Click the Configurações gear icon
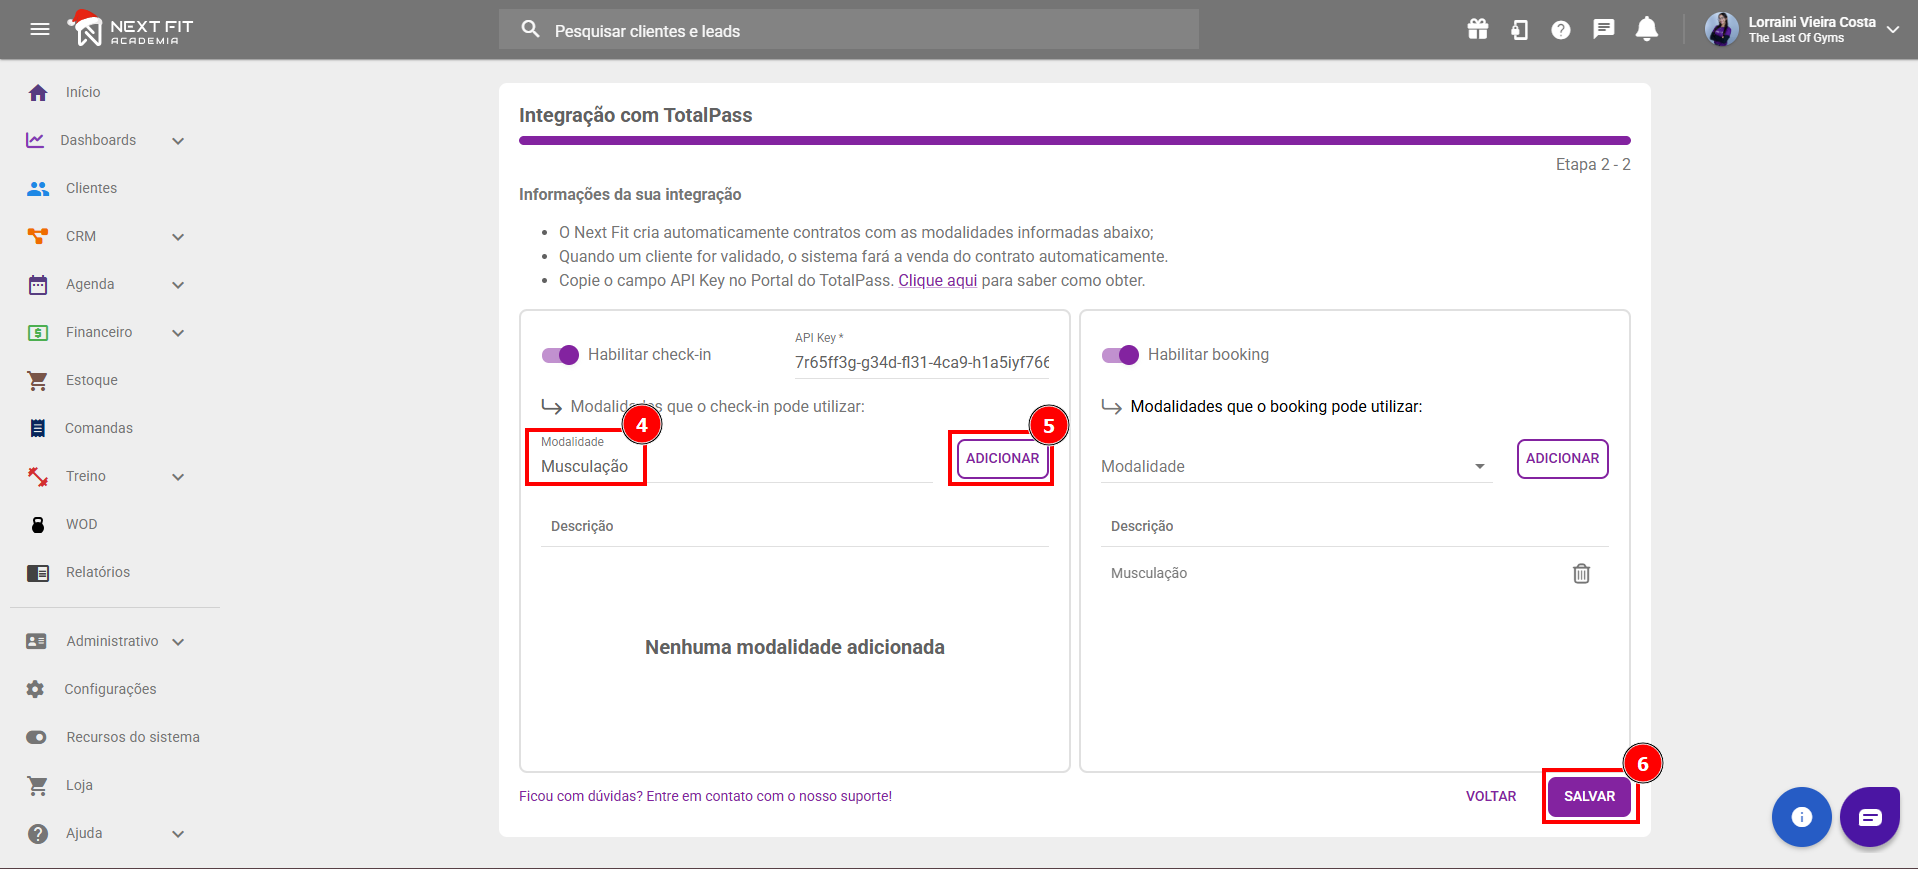Image resolution: width=1918 pixels, height=869 pixels. click(35, 689)
